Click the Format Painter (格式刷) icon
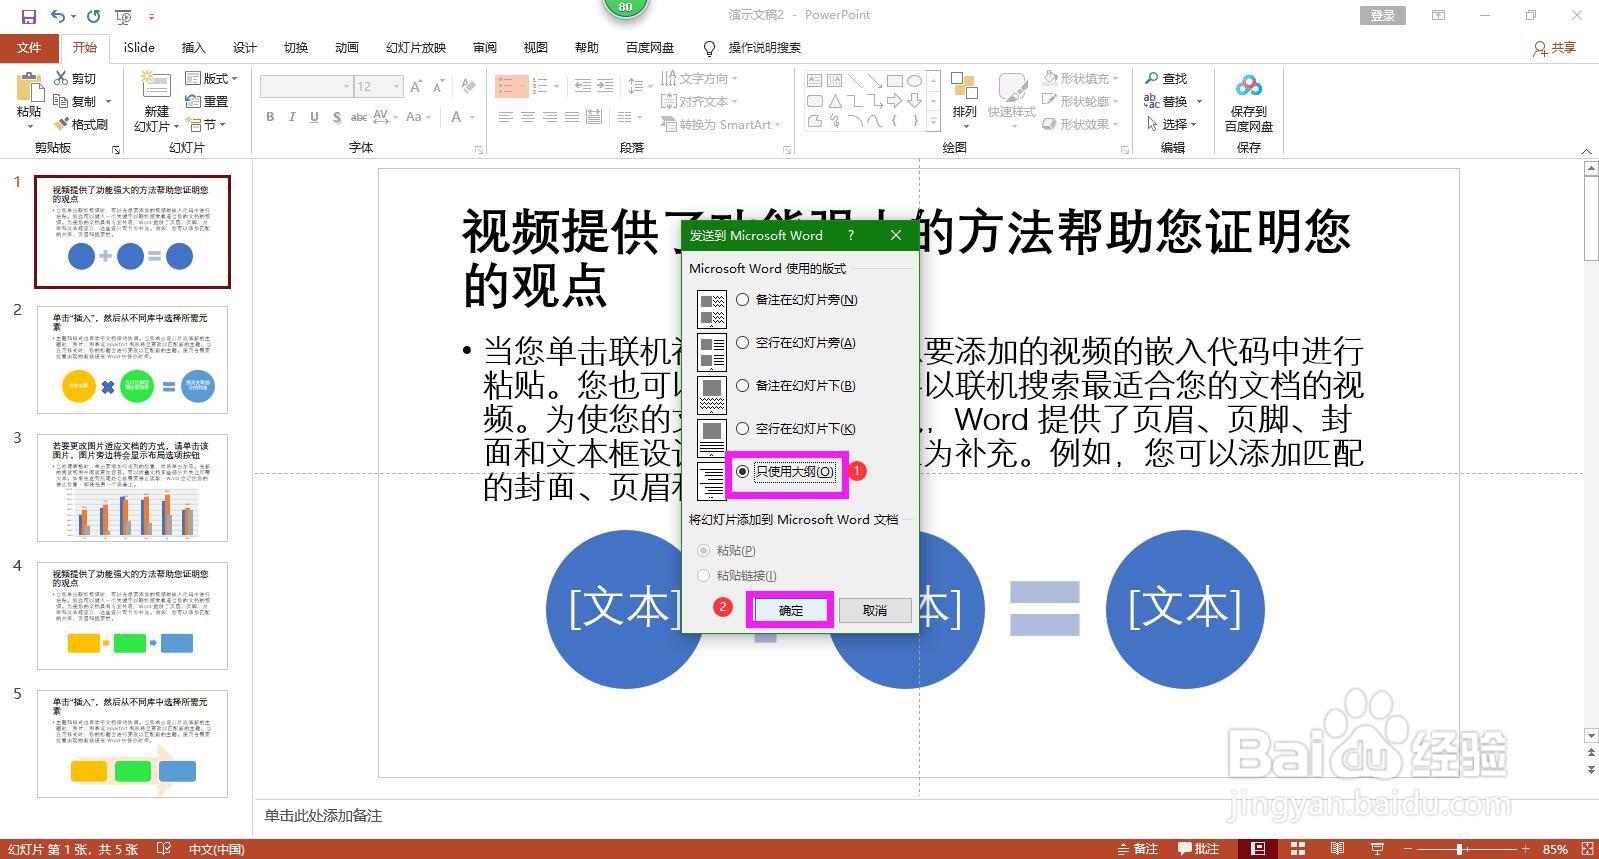Viewport: 1599px width, 859px height. [61, 124]
